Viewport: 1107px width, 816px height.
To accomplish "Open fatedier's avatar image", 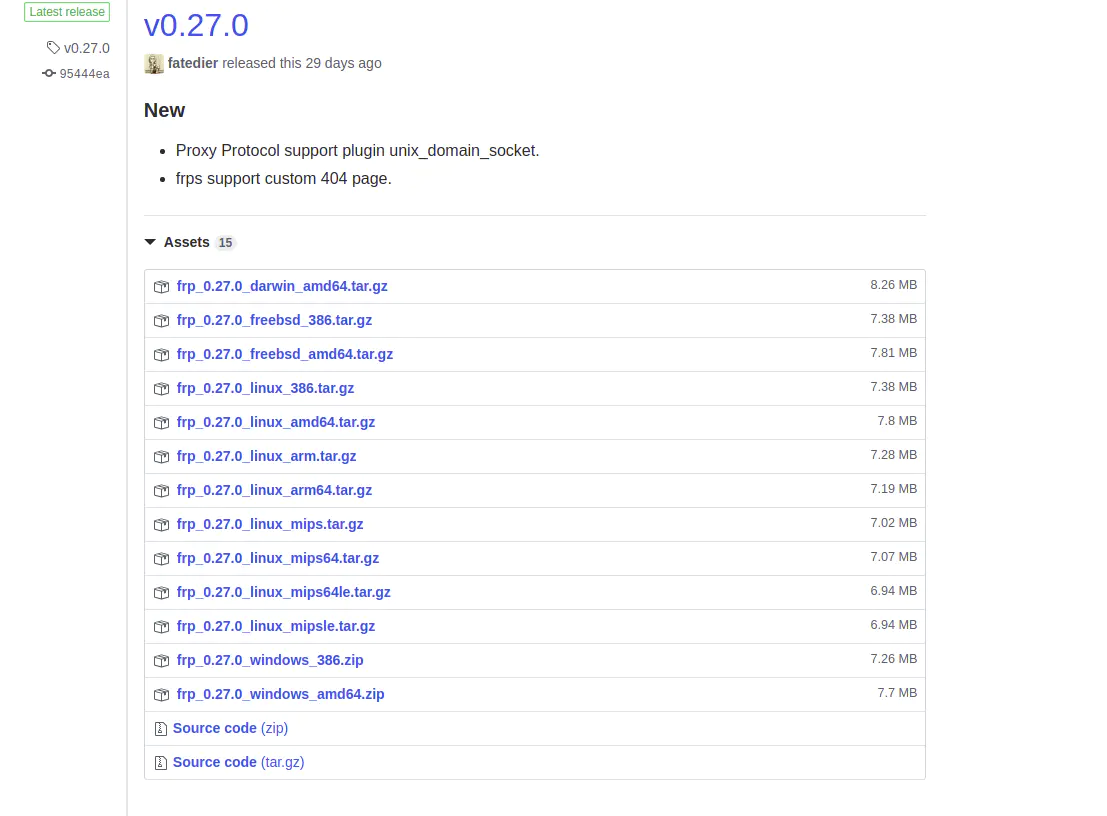I will pyautogui.click(x=154, y=64).
